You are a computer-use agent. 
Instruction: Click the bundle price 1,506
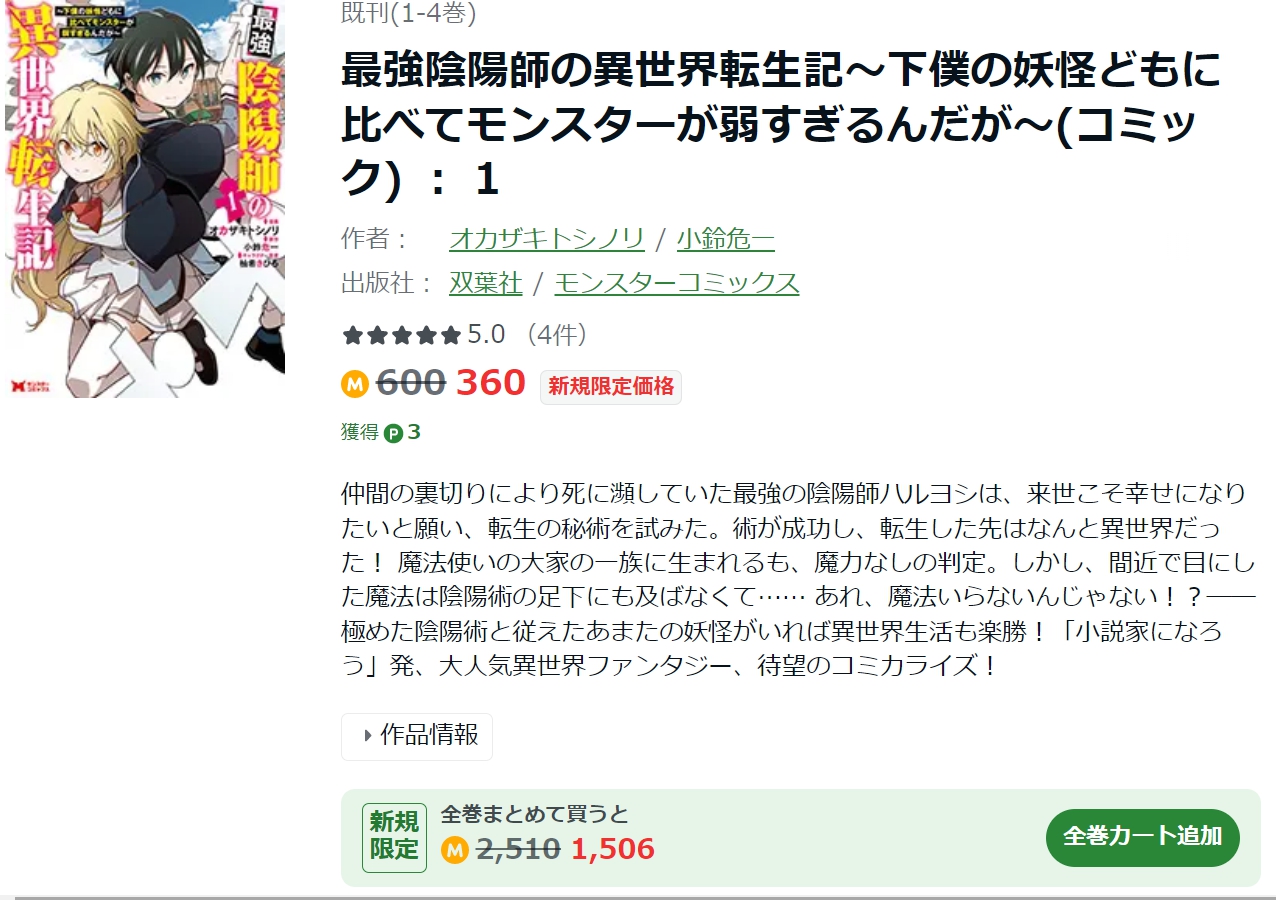(x=613, y=850)
